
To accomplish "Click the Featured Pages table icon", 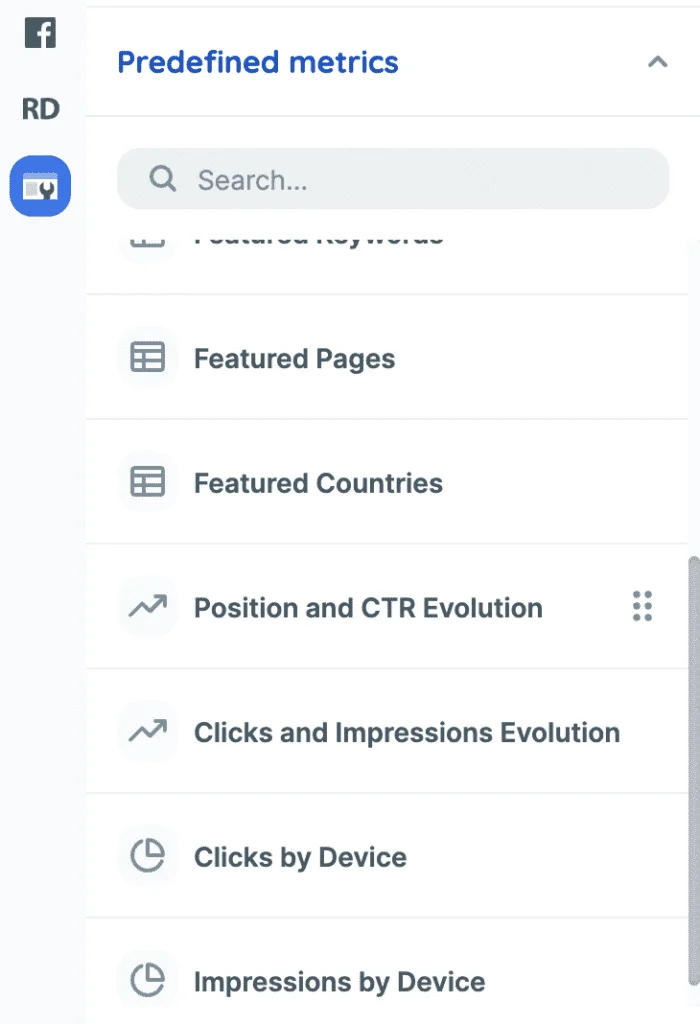I will tap(148, 358).
